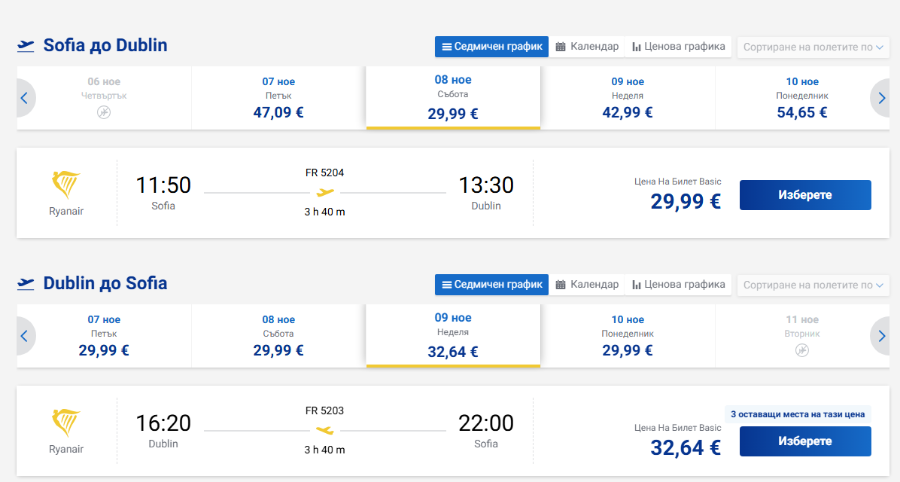Click next week arrow for Dublin to Sofia
Screen dimensions: 900x482
[880, 336]
